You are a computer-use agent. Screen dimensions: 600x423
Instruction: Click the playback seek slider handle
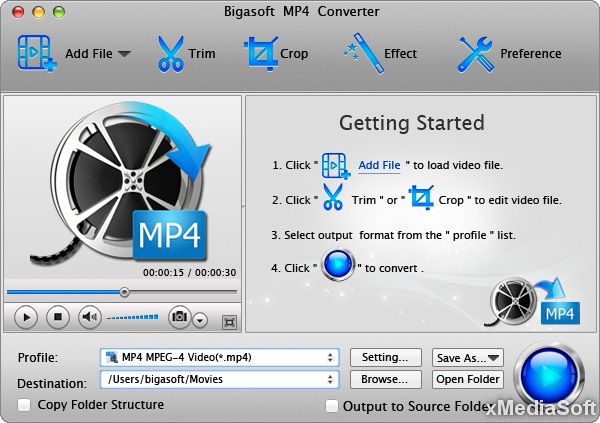pos(124,292)
